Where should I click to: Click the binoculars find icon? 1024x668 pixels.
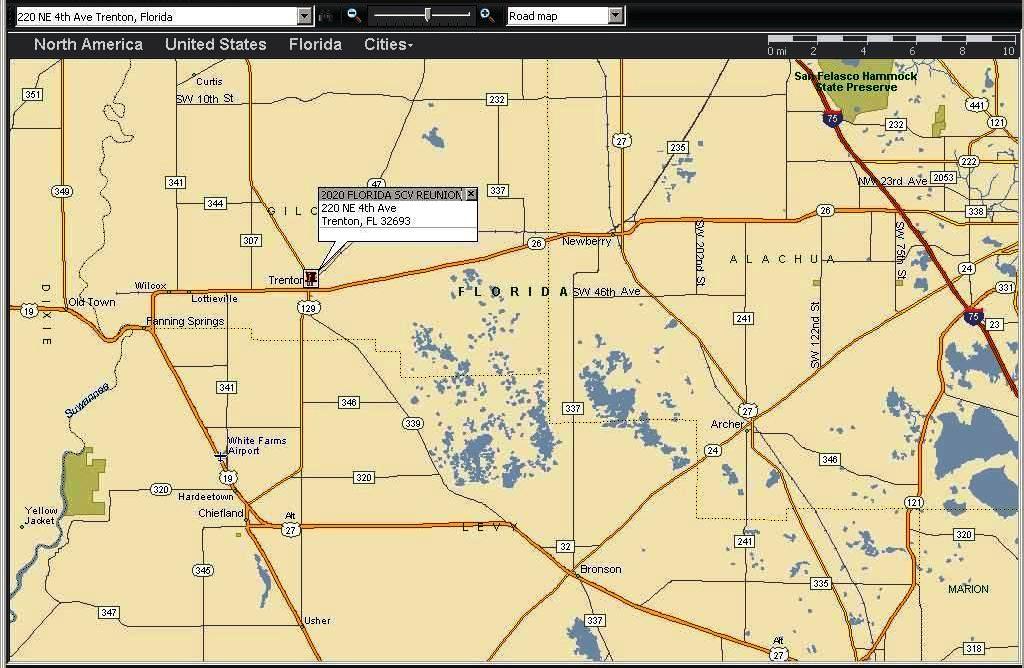pos(326,15)
